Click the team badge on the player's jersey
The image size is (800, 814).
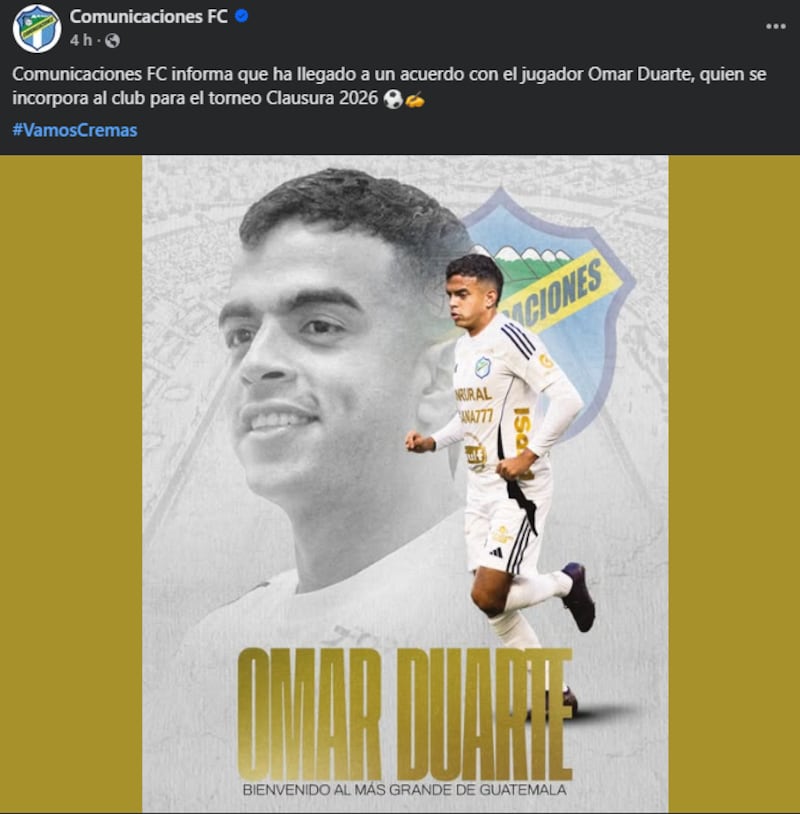[x=482, y=367]
